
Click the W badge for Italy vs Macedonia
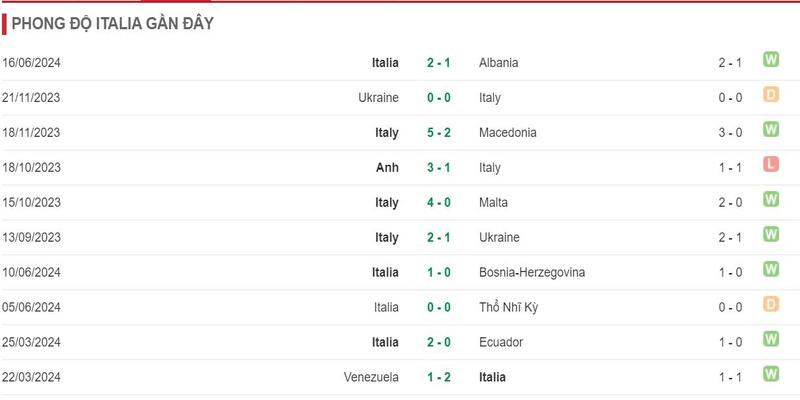point(771,130)
